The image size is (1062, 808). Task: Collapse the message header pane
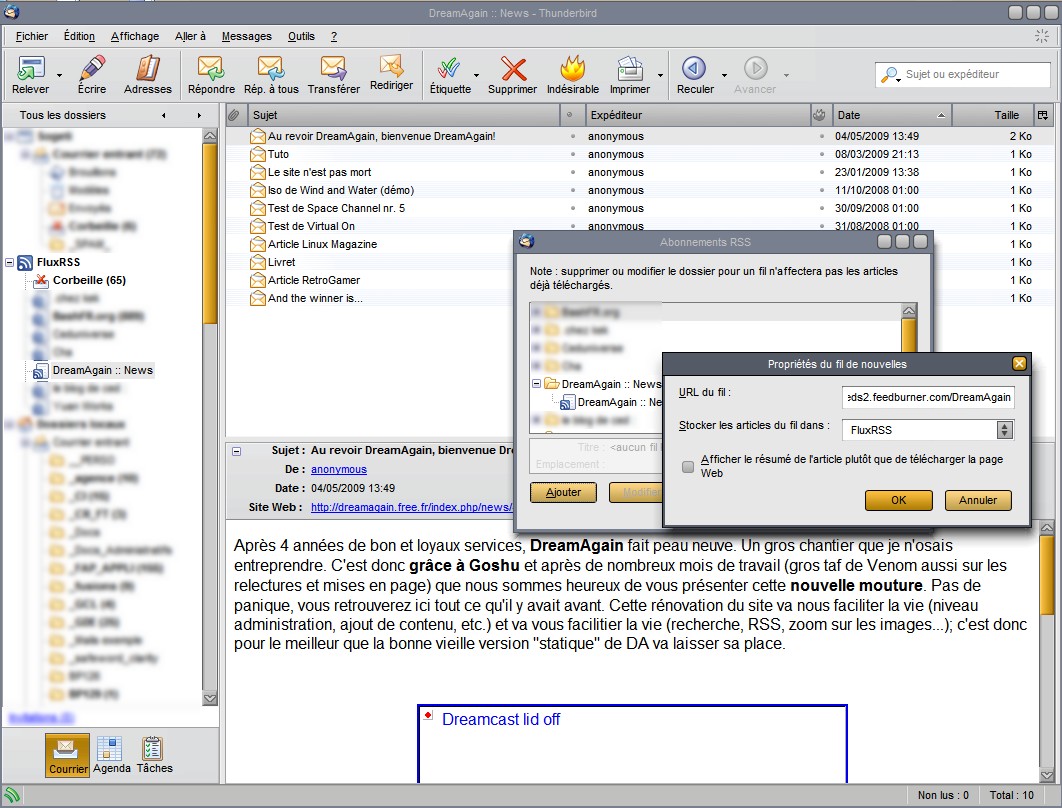click(236, 451)
